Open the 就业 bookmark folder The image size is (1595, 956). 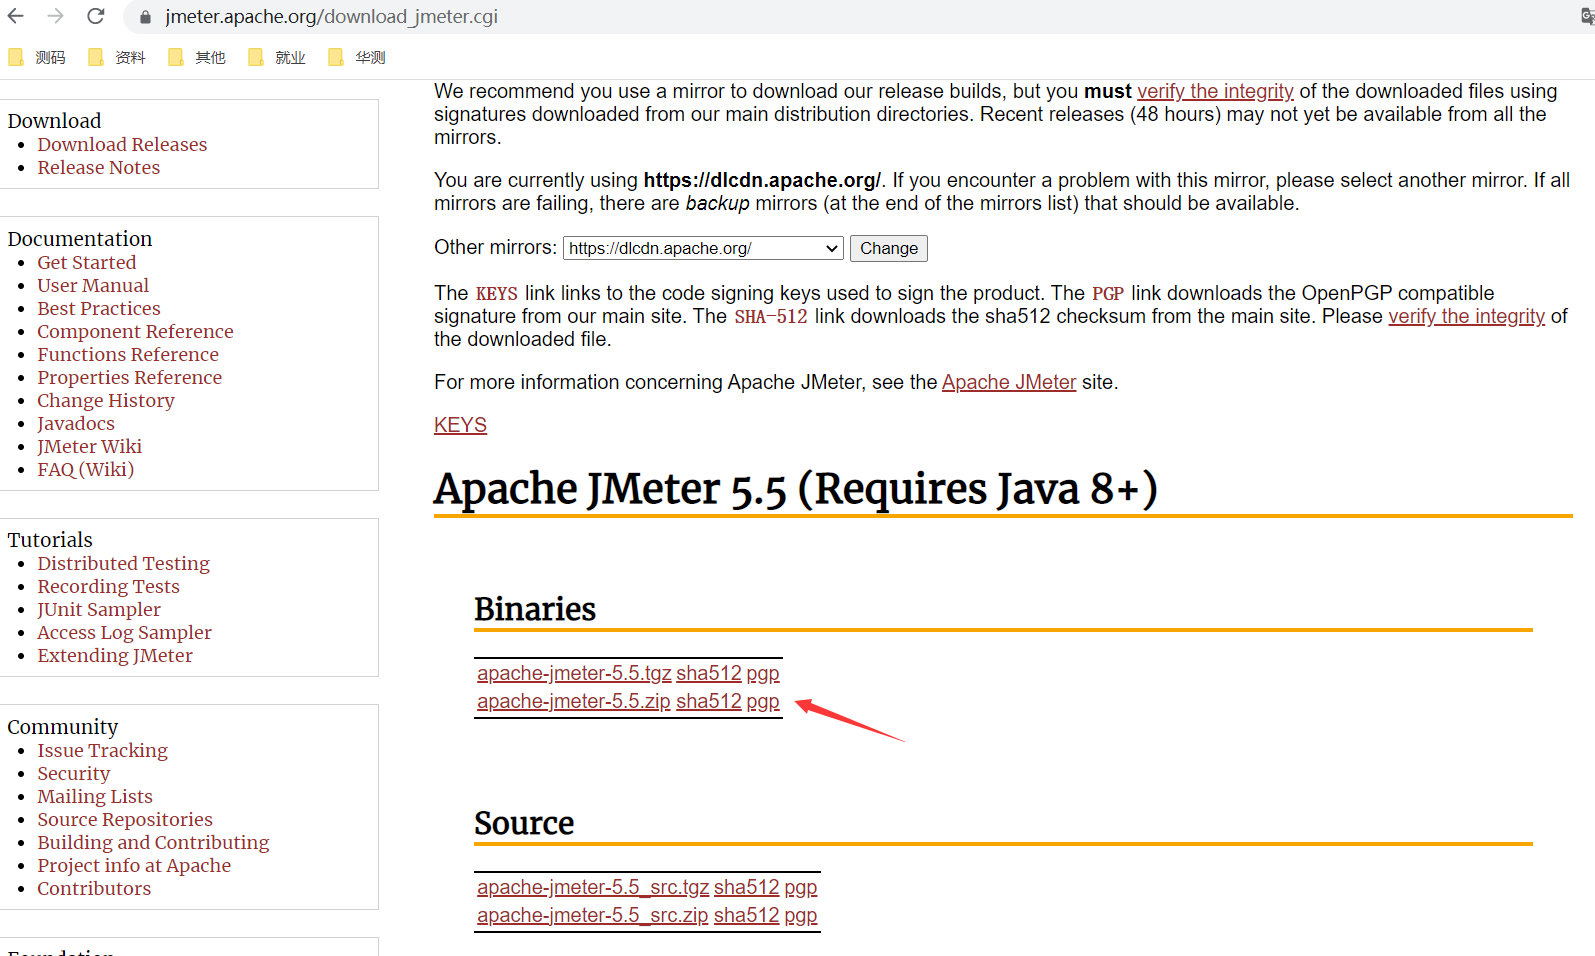[x=277, y=58]
